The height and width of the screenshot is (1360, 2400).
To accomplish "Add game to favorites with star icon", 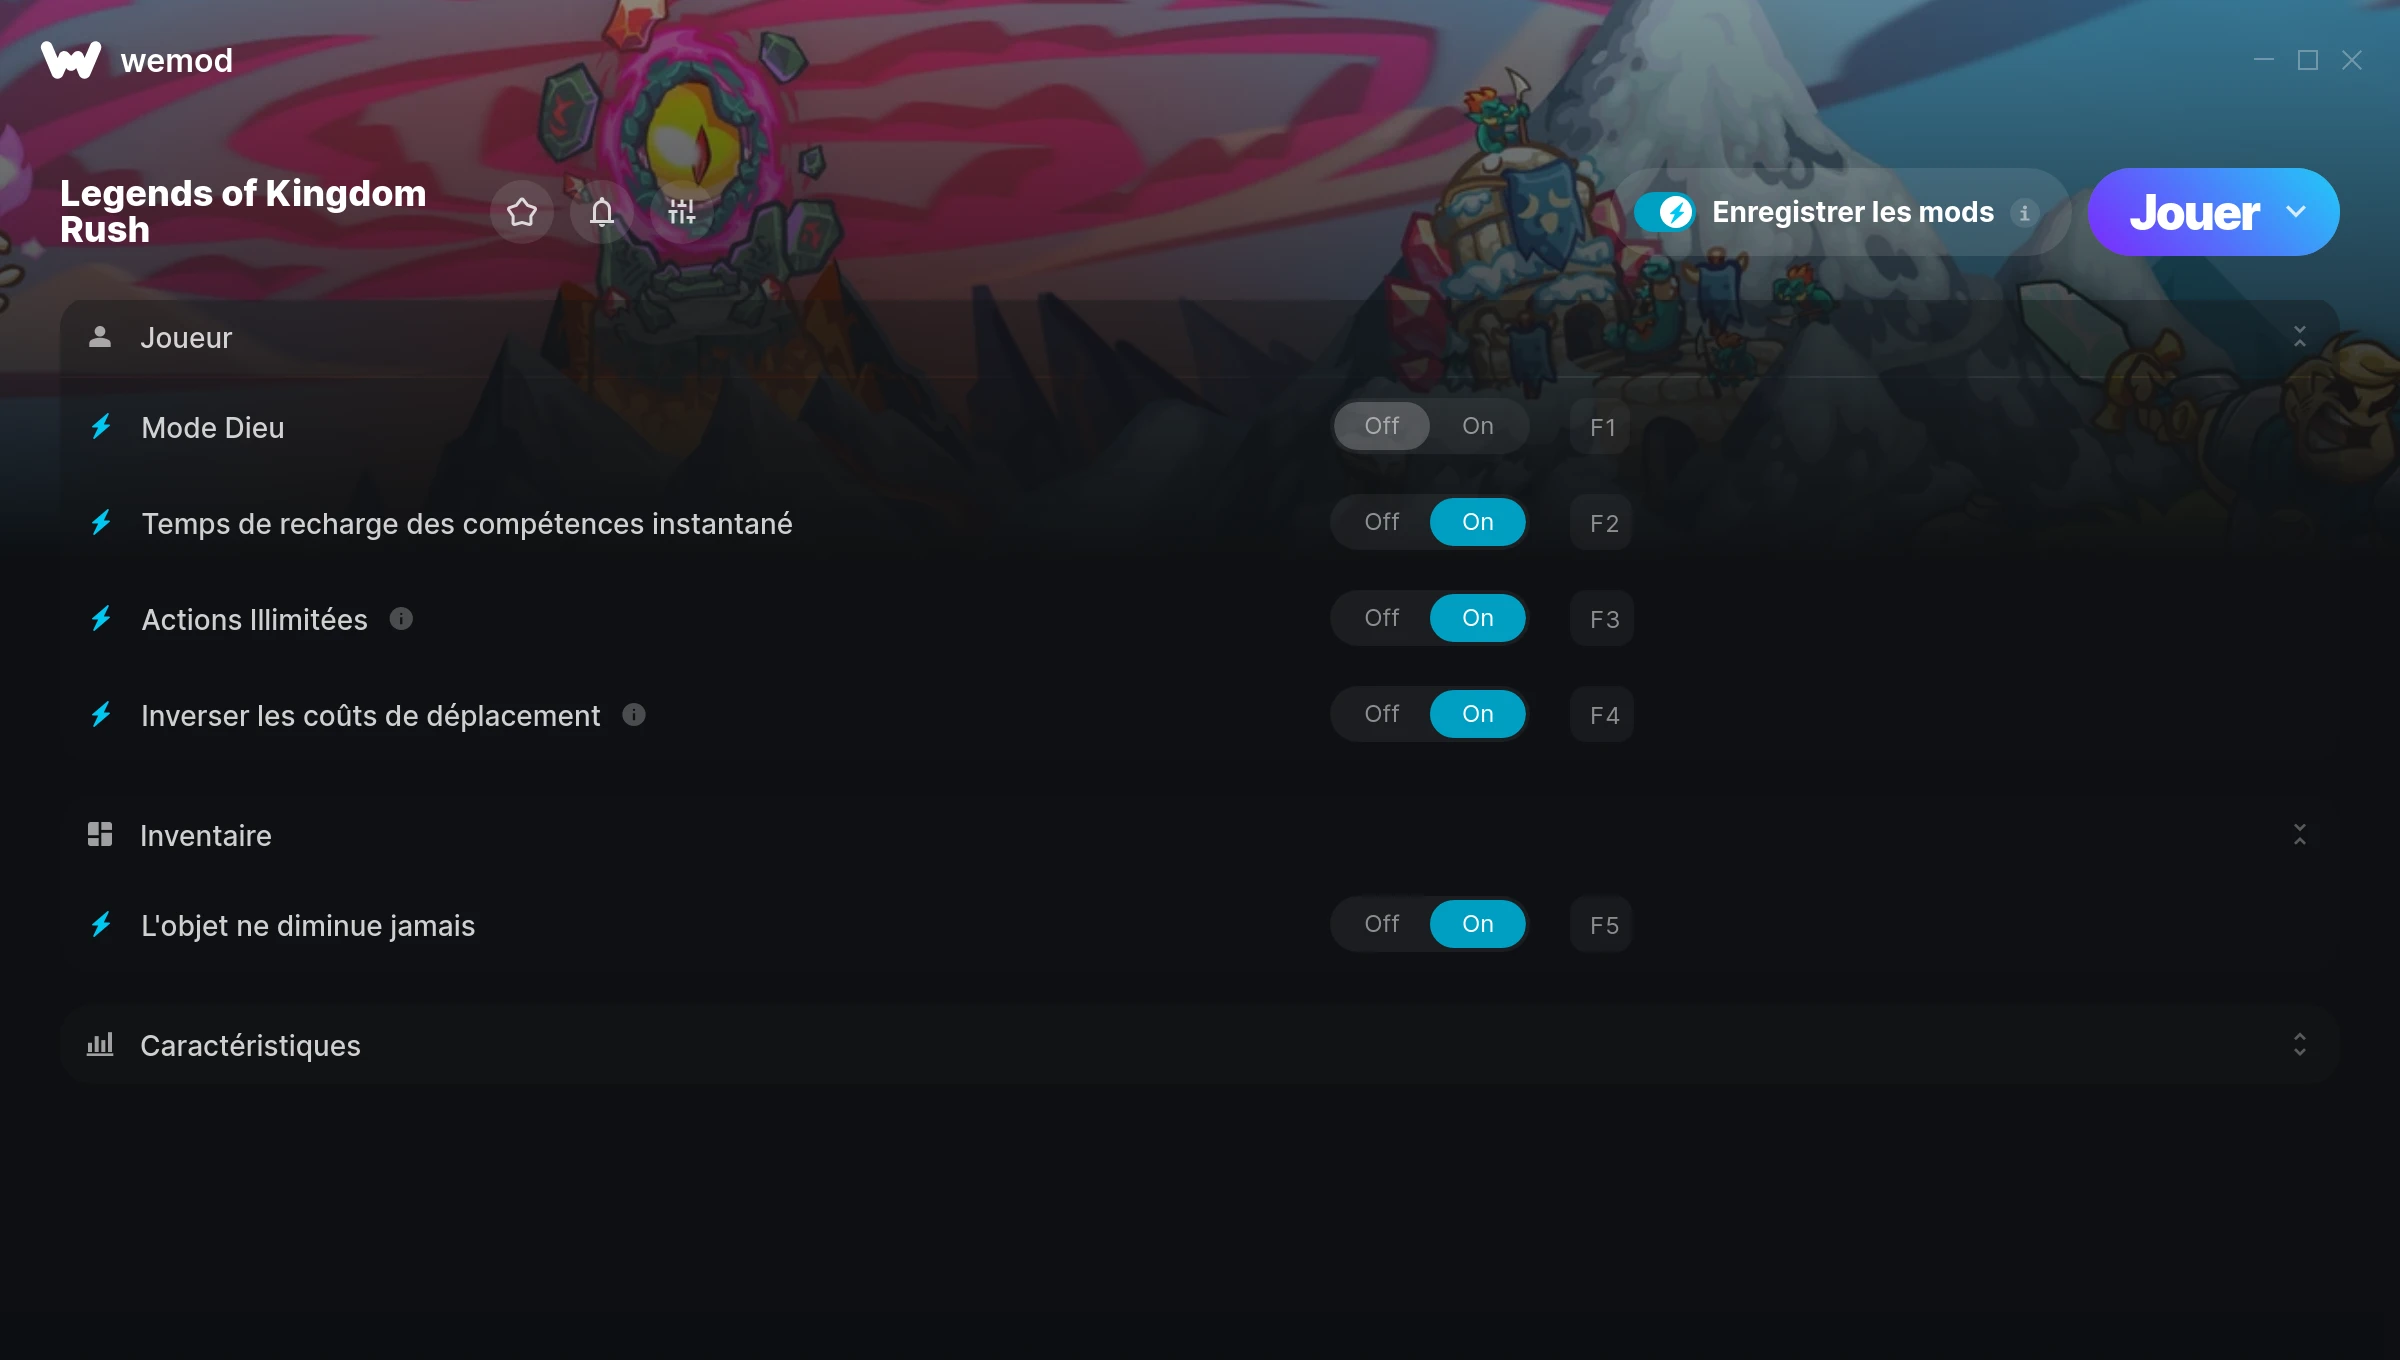I will click(522, 212).
